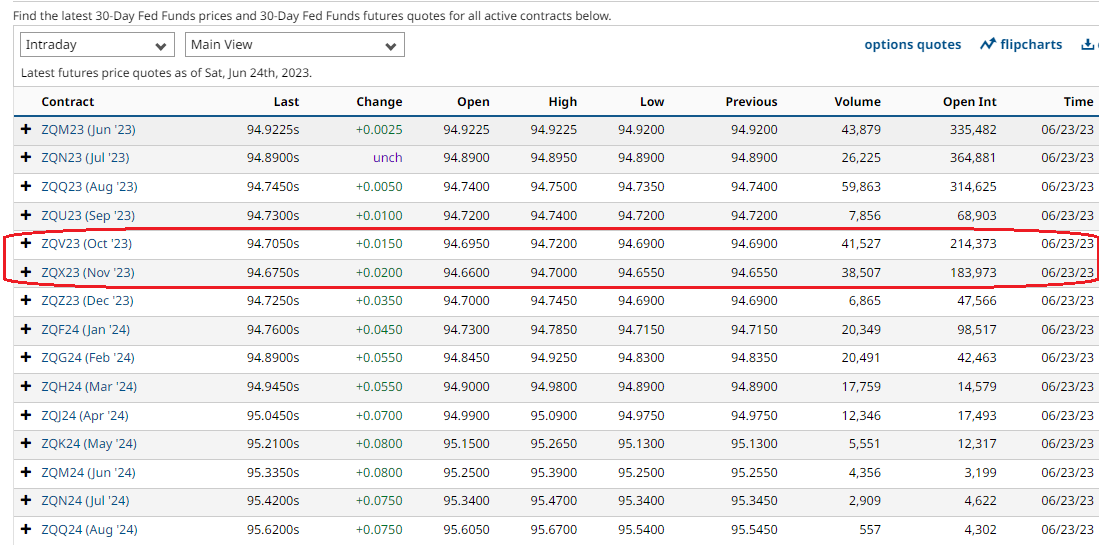Click plus icon beside ZQN23 (Jul '23)
The width and height of the screenshot is (1099, 545).
[x=26, y=158]
